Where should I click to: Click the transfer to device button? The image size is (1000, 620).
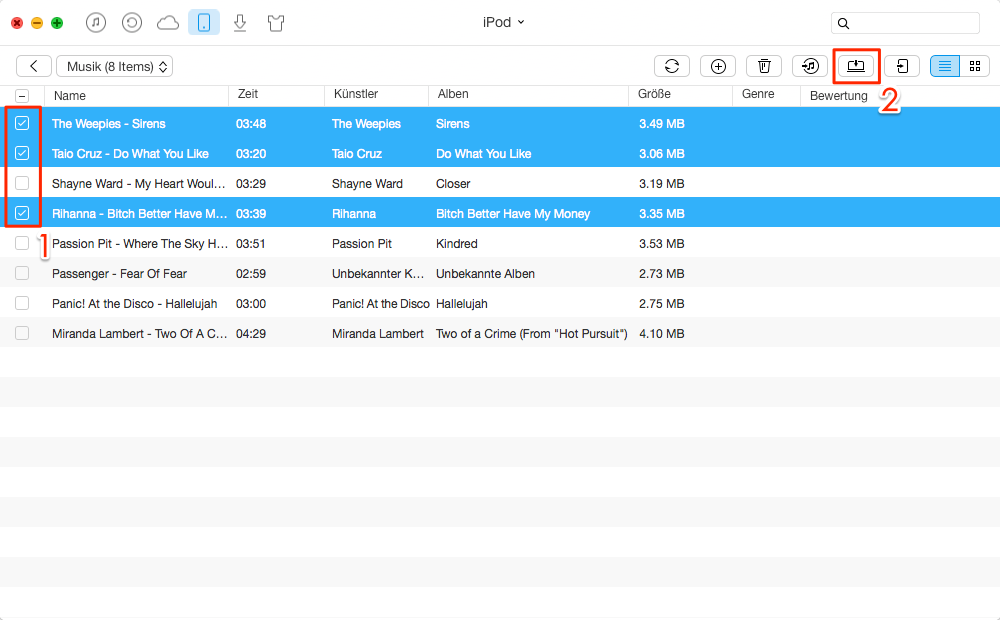[x=902, y=66]
